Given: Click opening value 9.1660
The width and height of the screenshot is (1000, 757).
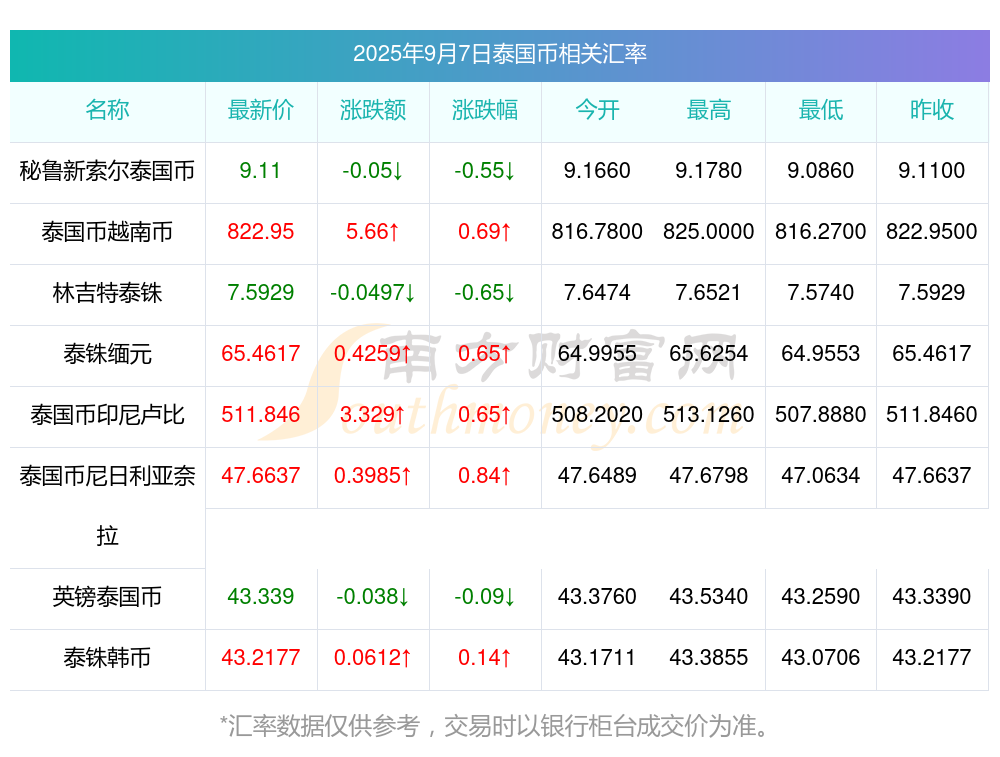Looking at the screenshot, I should point(597,171).
